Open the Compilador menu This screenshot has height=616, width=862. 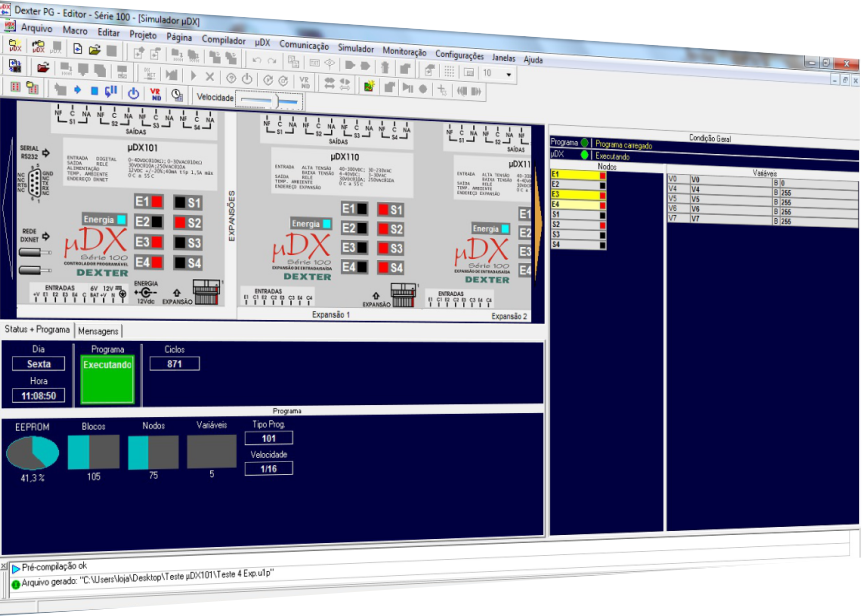pos(223,40)
